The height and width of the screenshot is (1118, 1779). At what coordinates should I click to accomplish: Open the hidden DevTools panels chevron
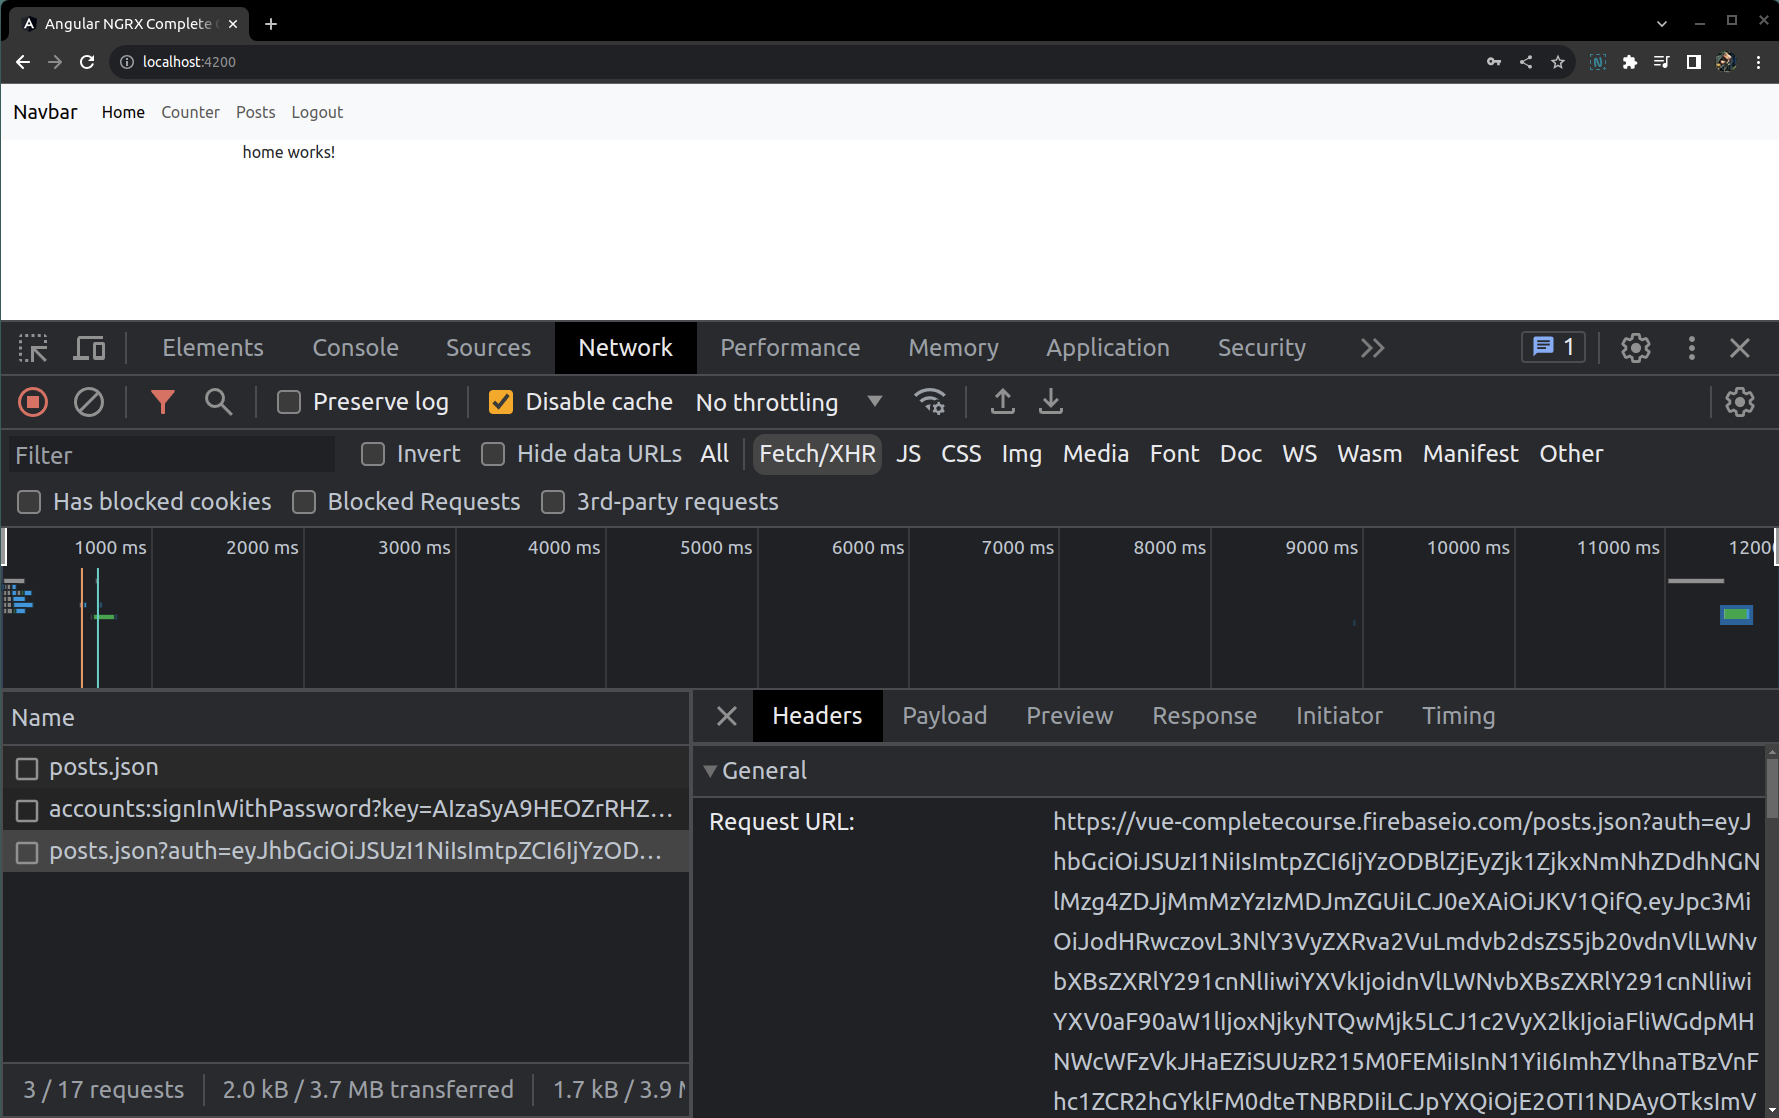click(x=1372, y=347)
